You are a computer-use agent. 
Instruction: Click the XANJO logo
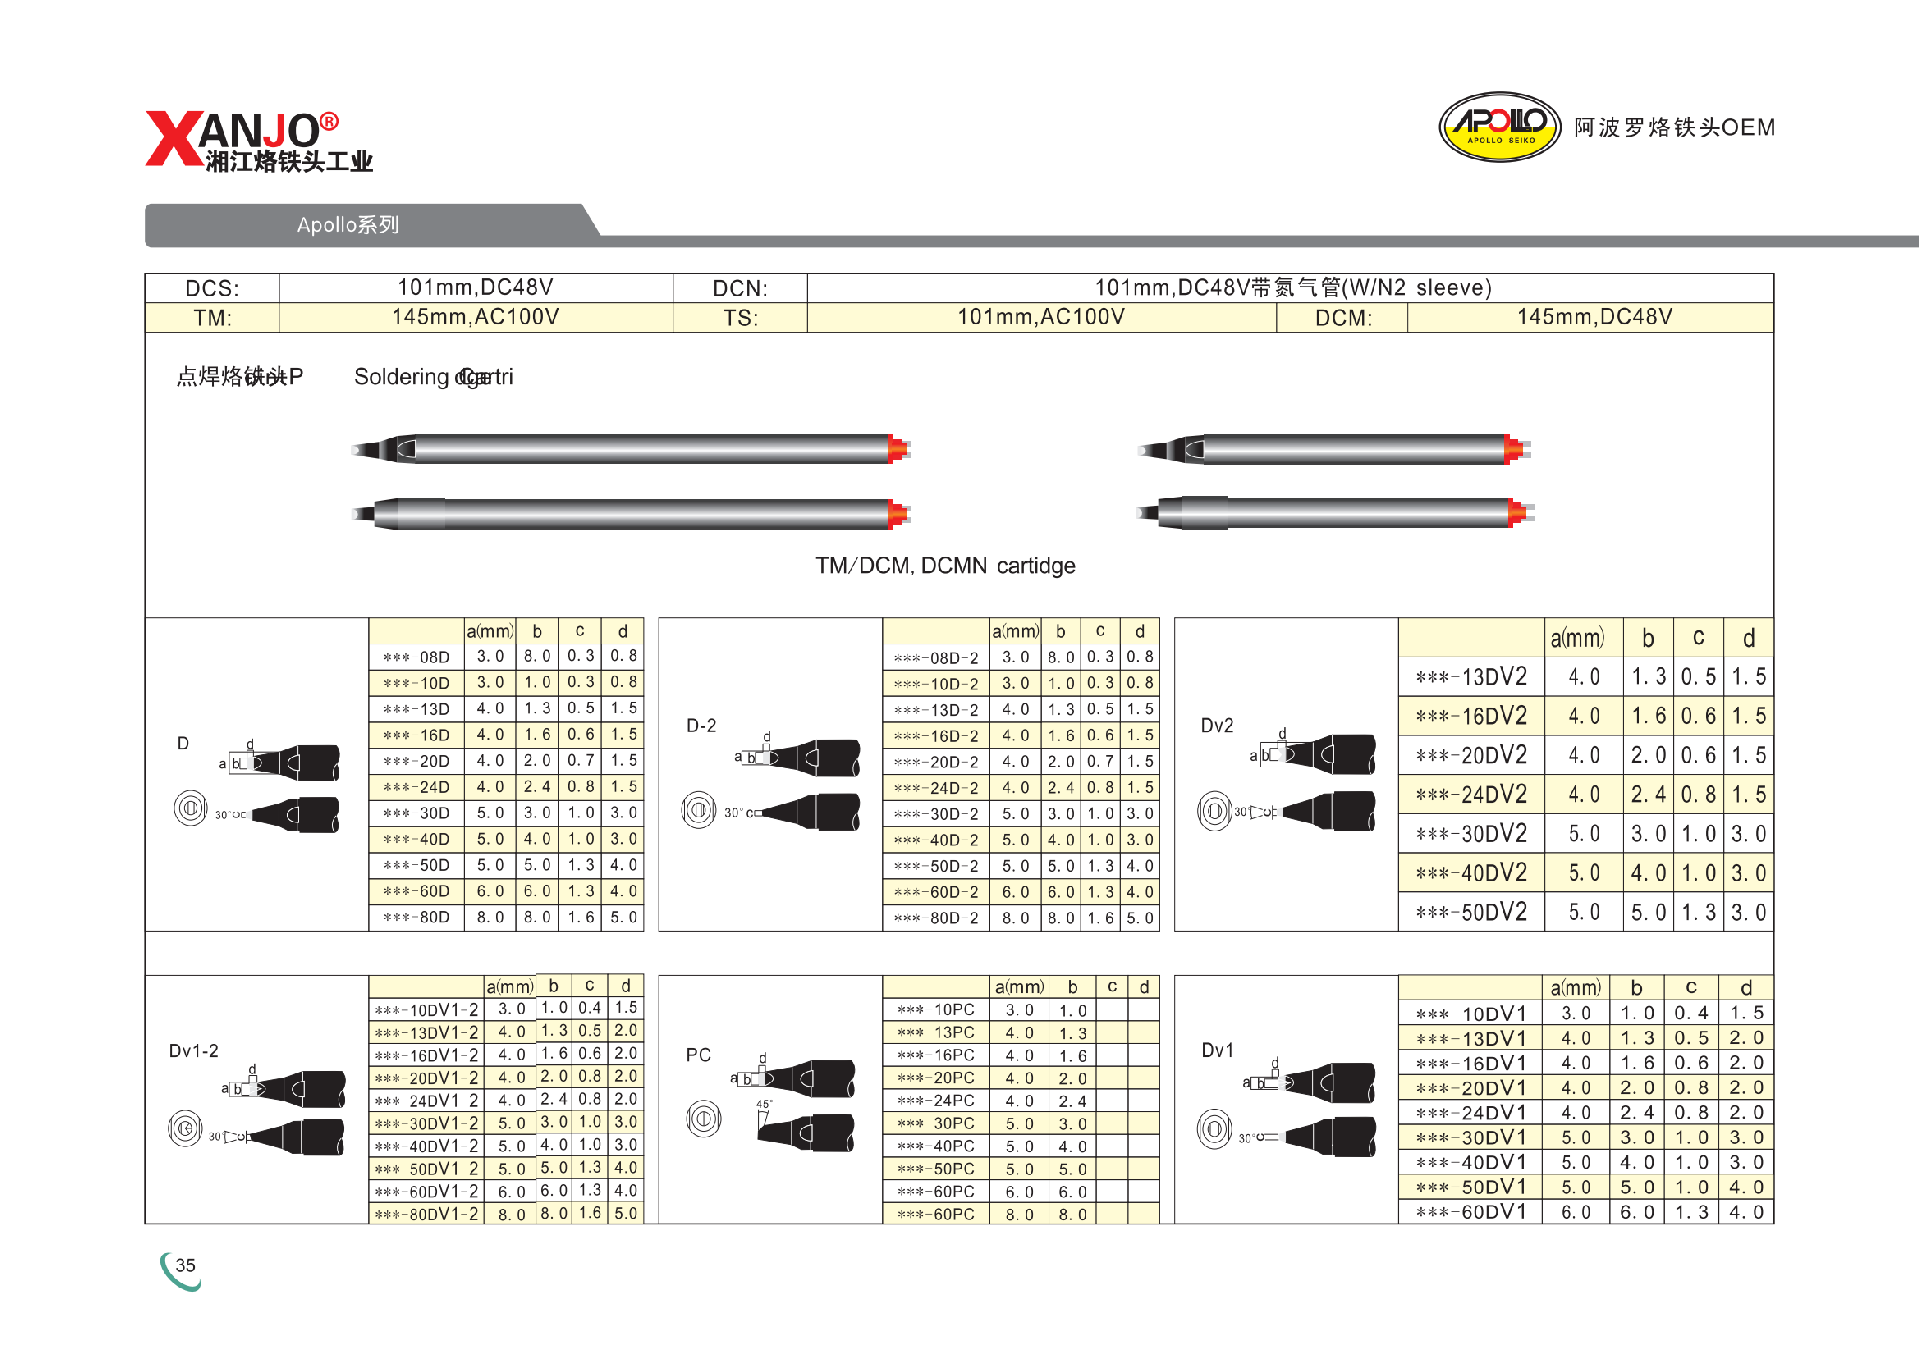click(259, 142)
